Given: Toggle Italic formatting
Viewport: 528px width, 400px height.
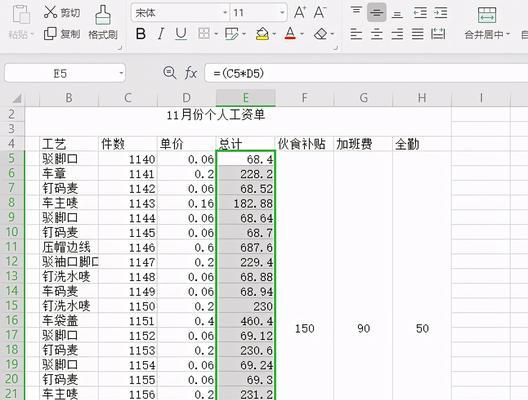Looking at the screenshot, I should pos(161,34).
